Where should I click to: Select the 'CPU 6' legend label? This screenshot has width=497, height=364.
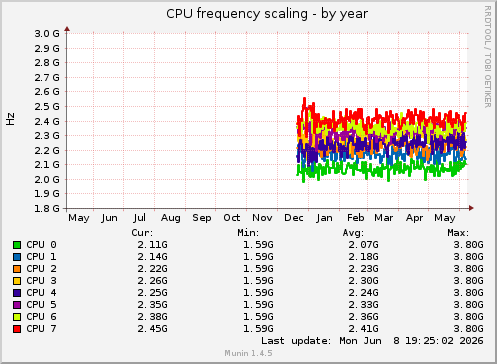click(x=41, y=317)
